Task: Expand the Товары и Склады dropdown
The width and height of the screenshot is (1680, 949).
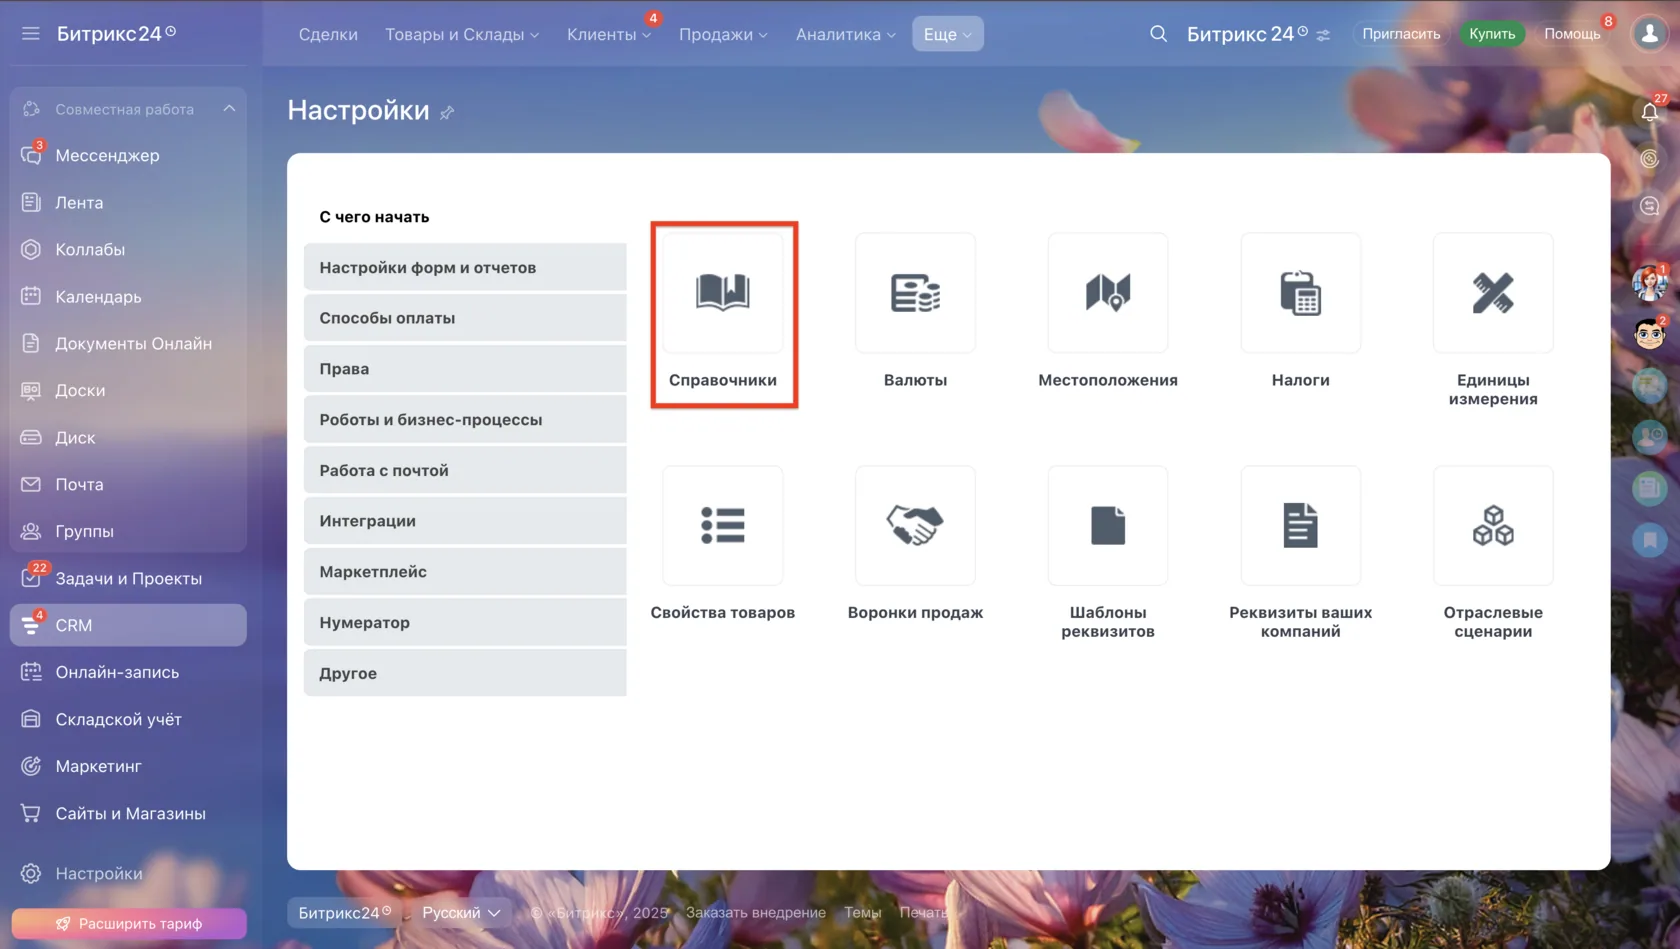Action: point(462,34)
